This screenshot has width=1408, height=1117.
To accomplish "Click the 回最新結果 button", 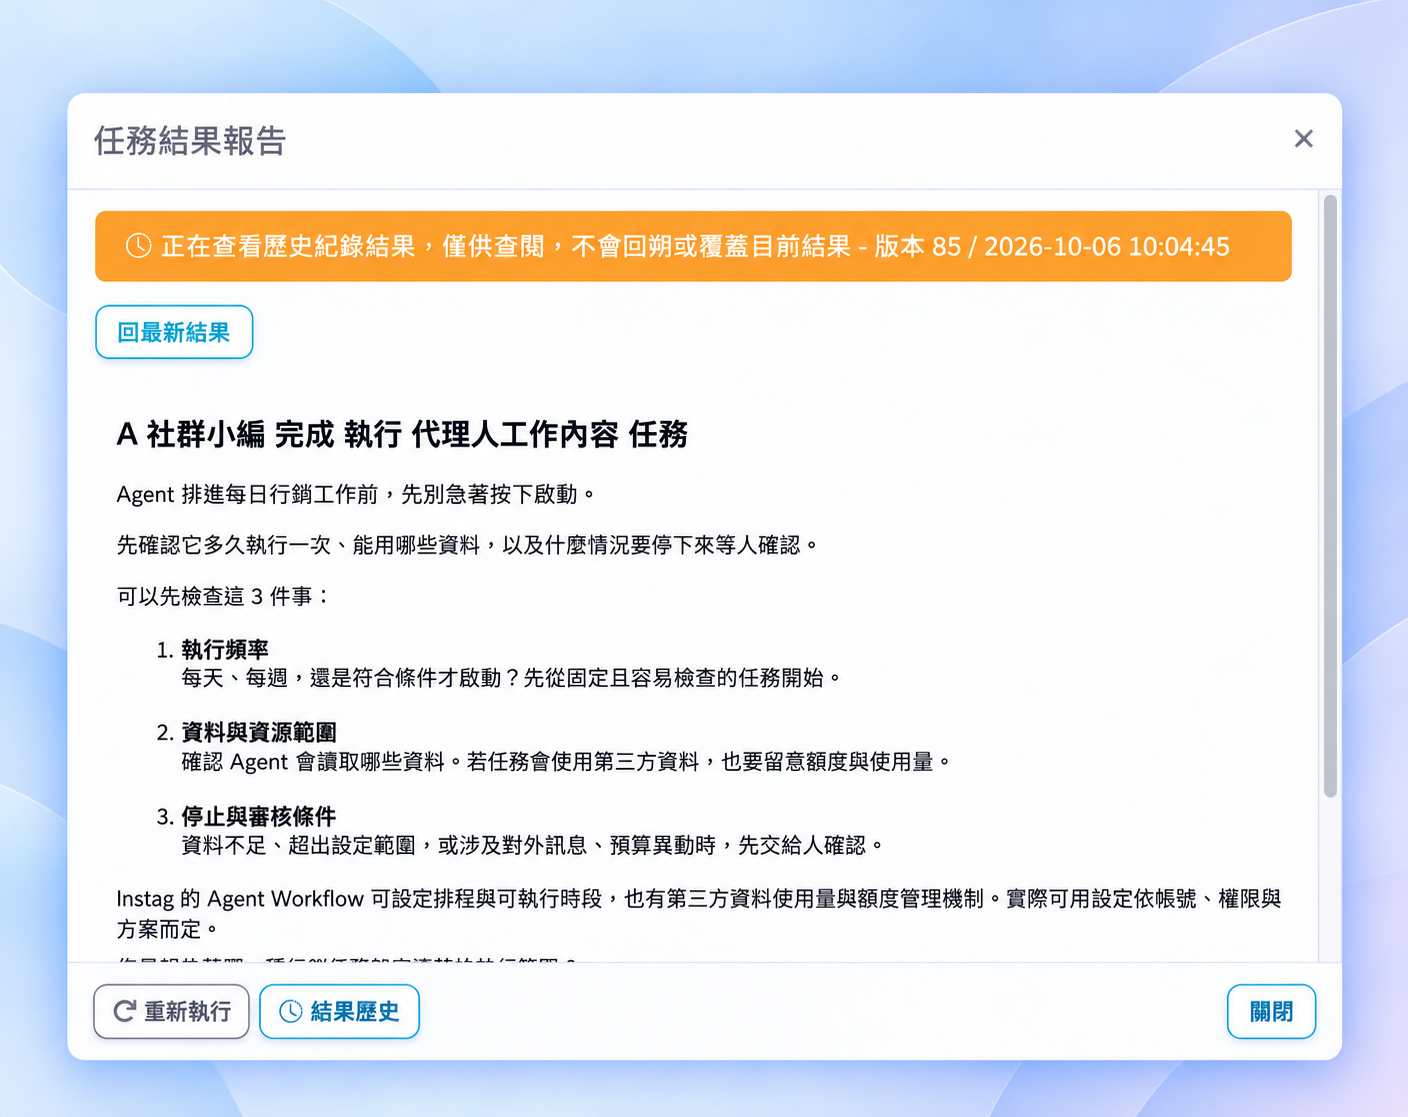I will 174,332.
